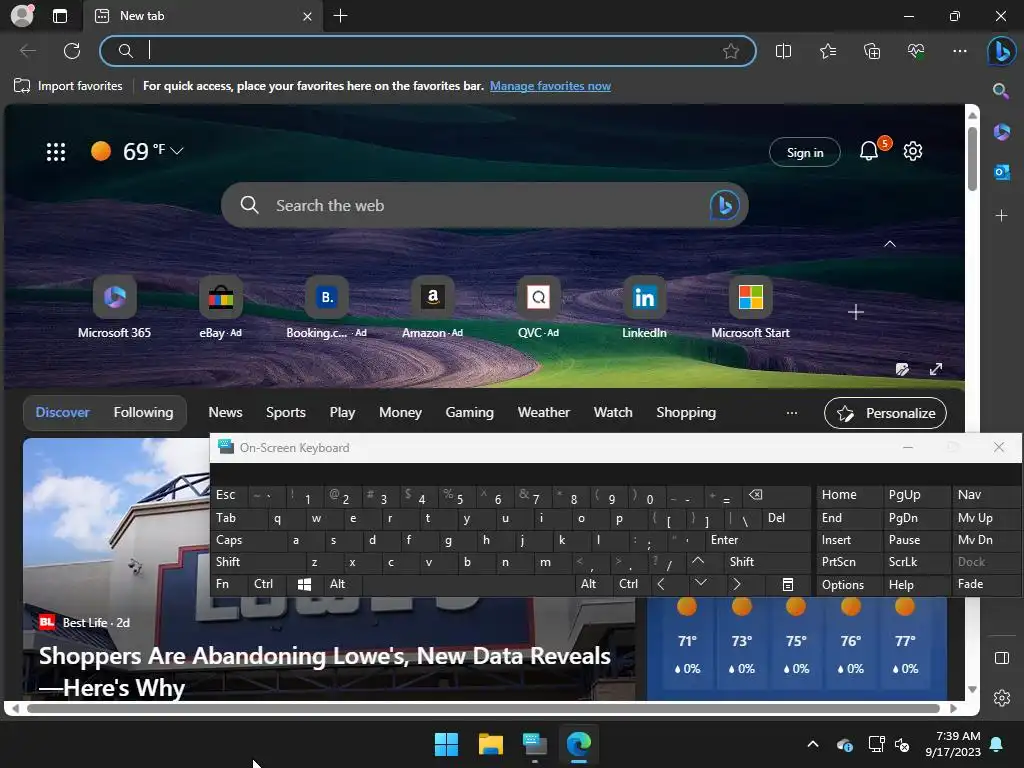Open the QVC quick link
The height and width of the screenshot is (768, 1024).
coord(538,298)
